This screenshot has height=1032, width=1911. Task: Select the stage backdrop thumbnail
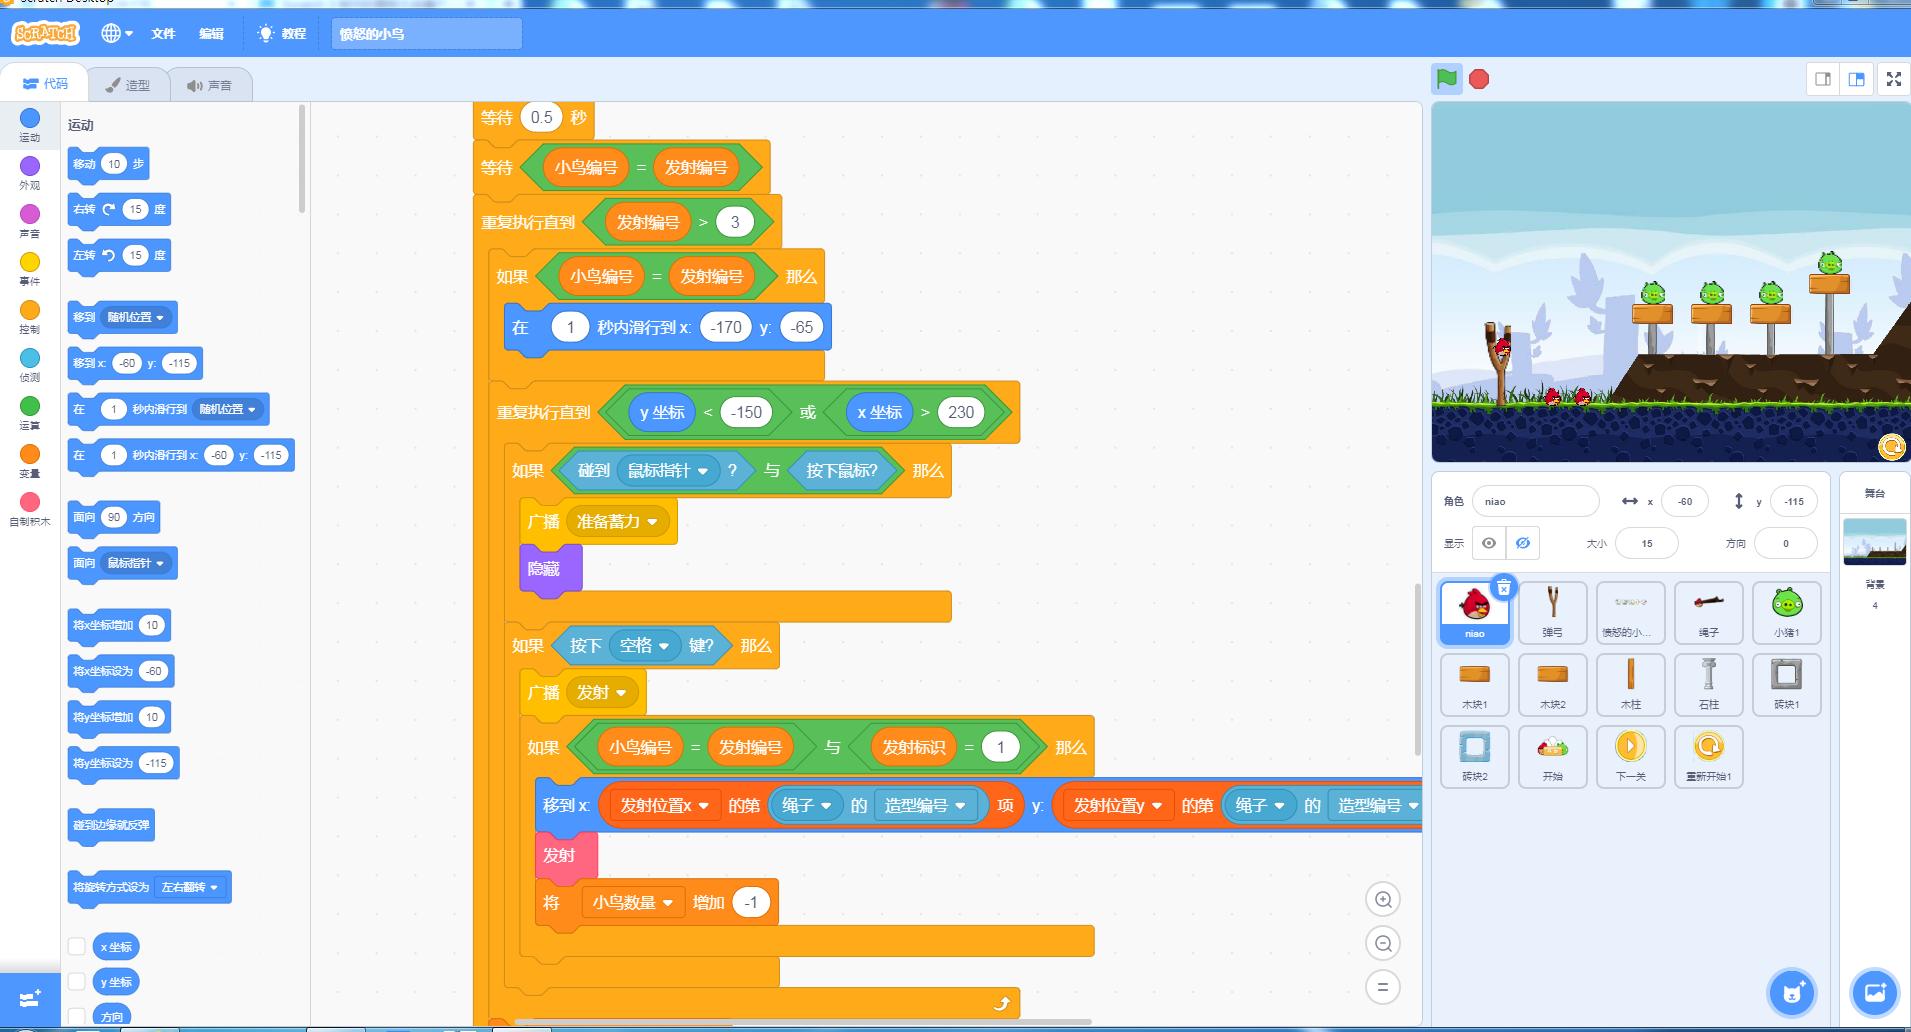[x=1874, y=541]
